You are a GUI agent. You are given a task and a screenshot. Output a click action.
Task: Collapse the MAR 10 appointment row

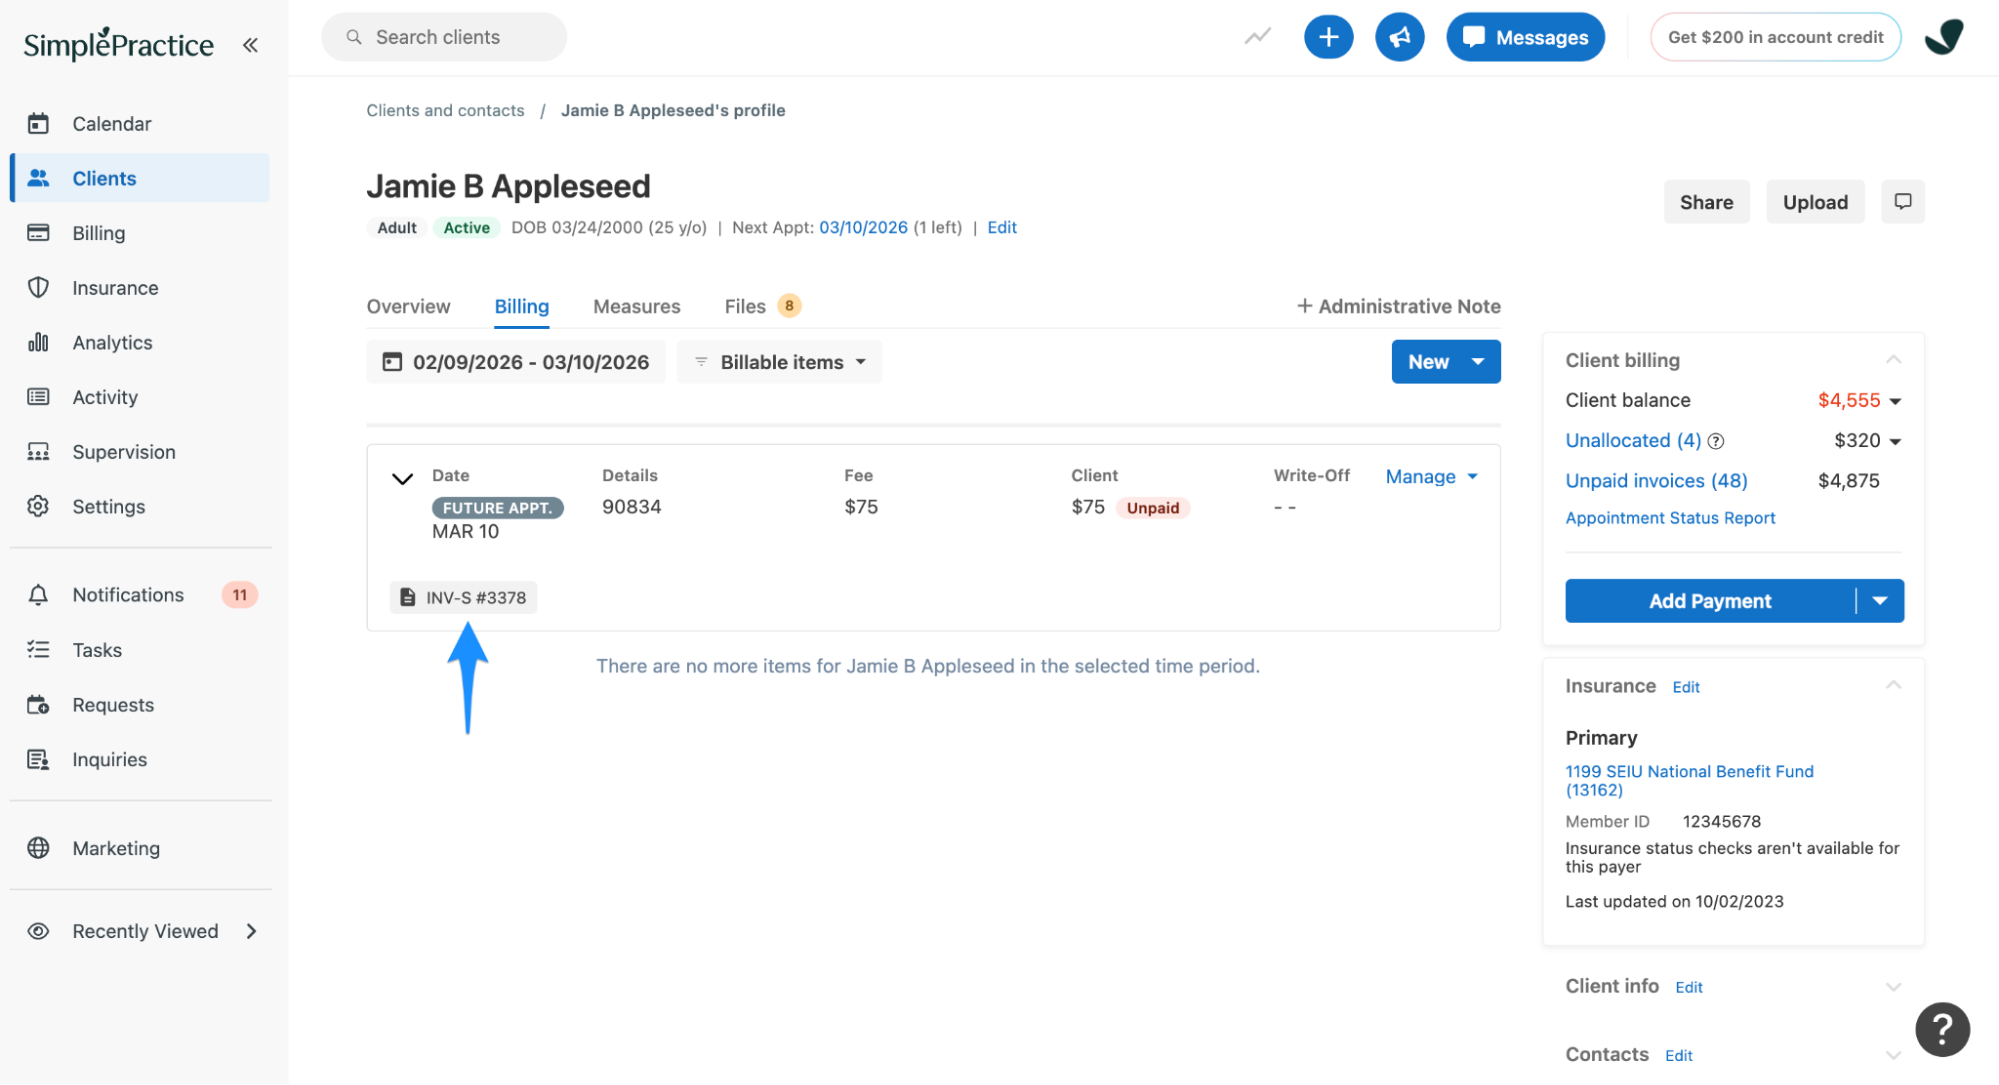pyautogui.click(x=402, y=479)
